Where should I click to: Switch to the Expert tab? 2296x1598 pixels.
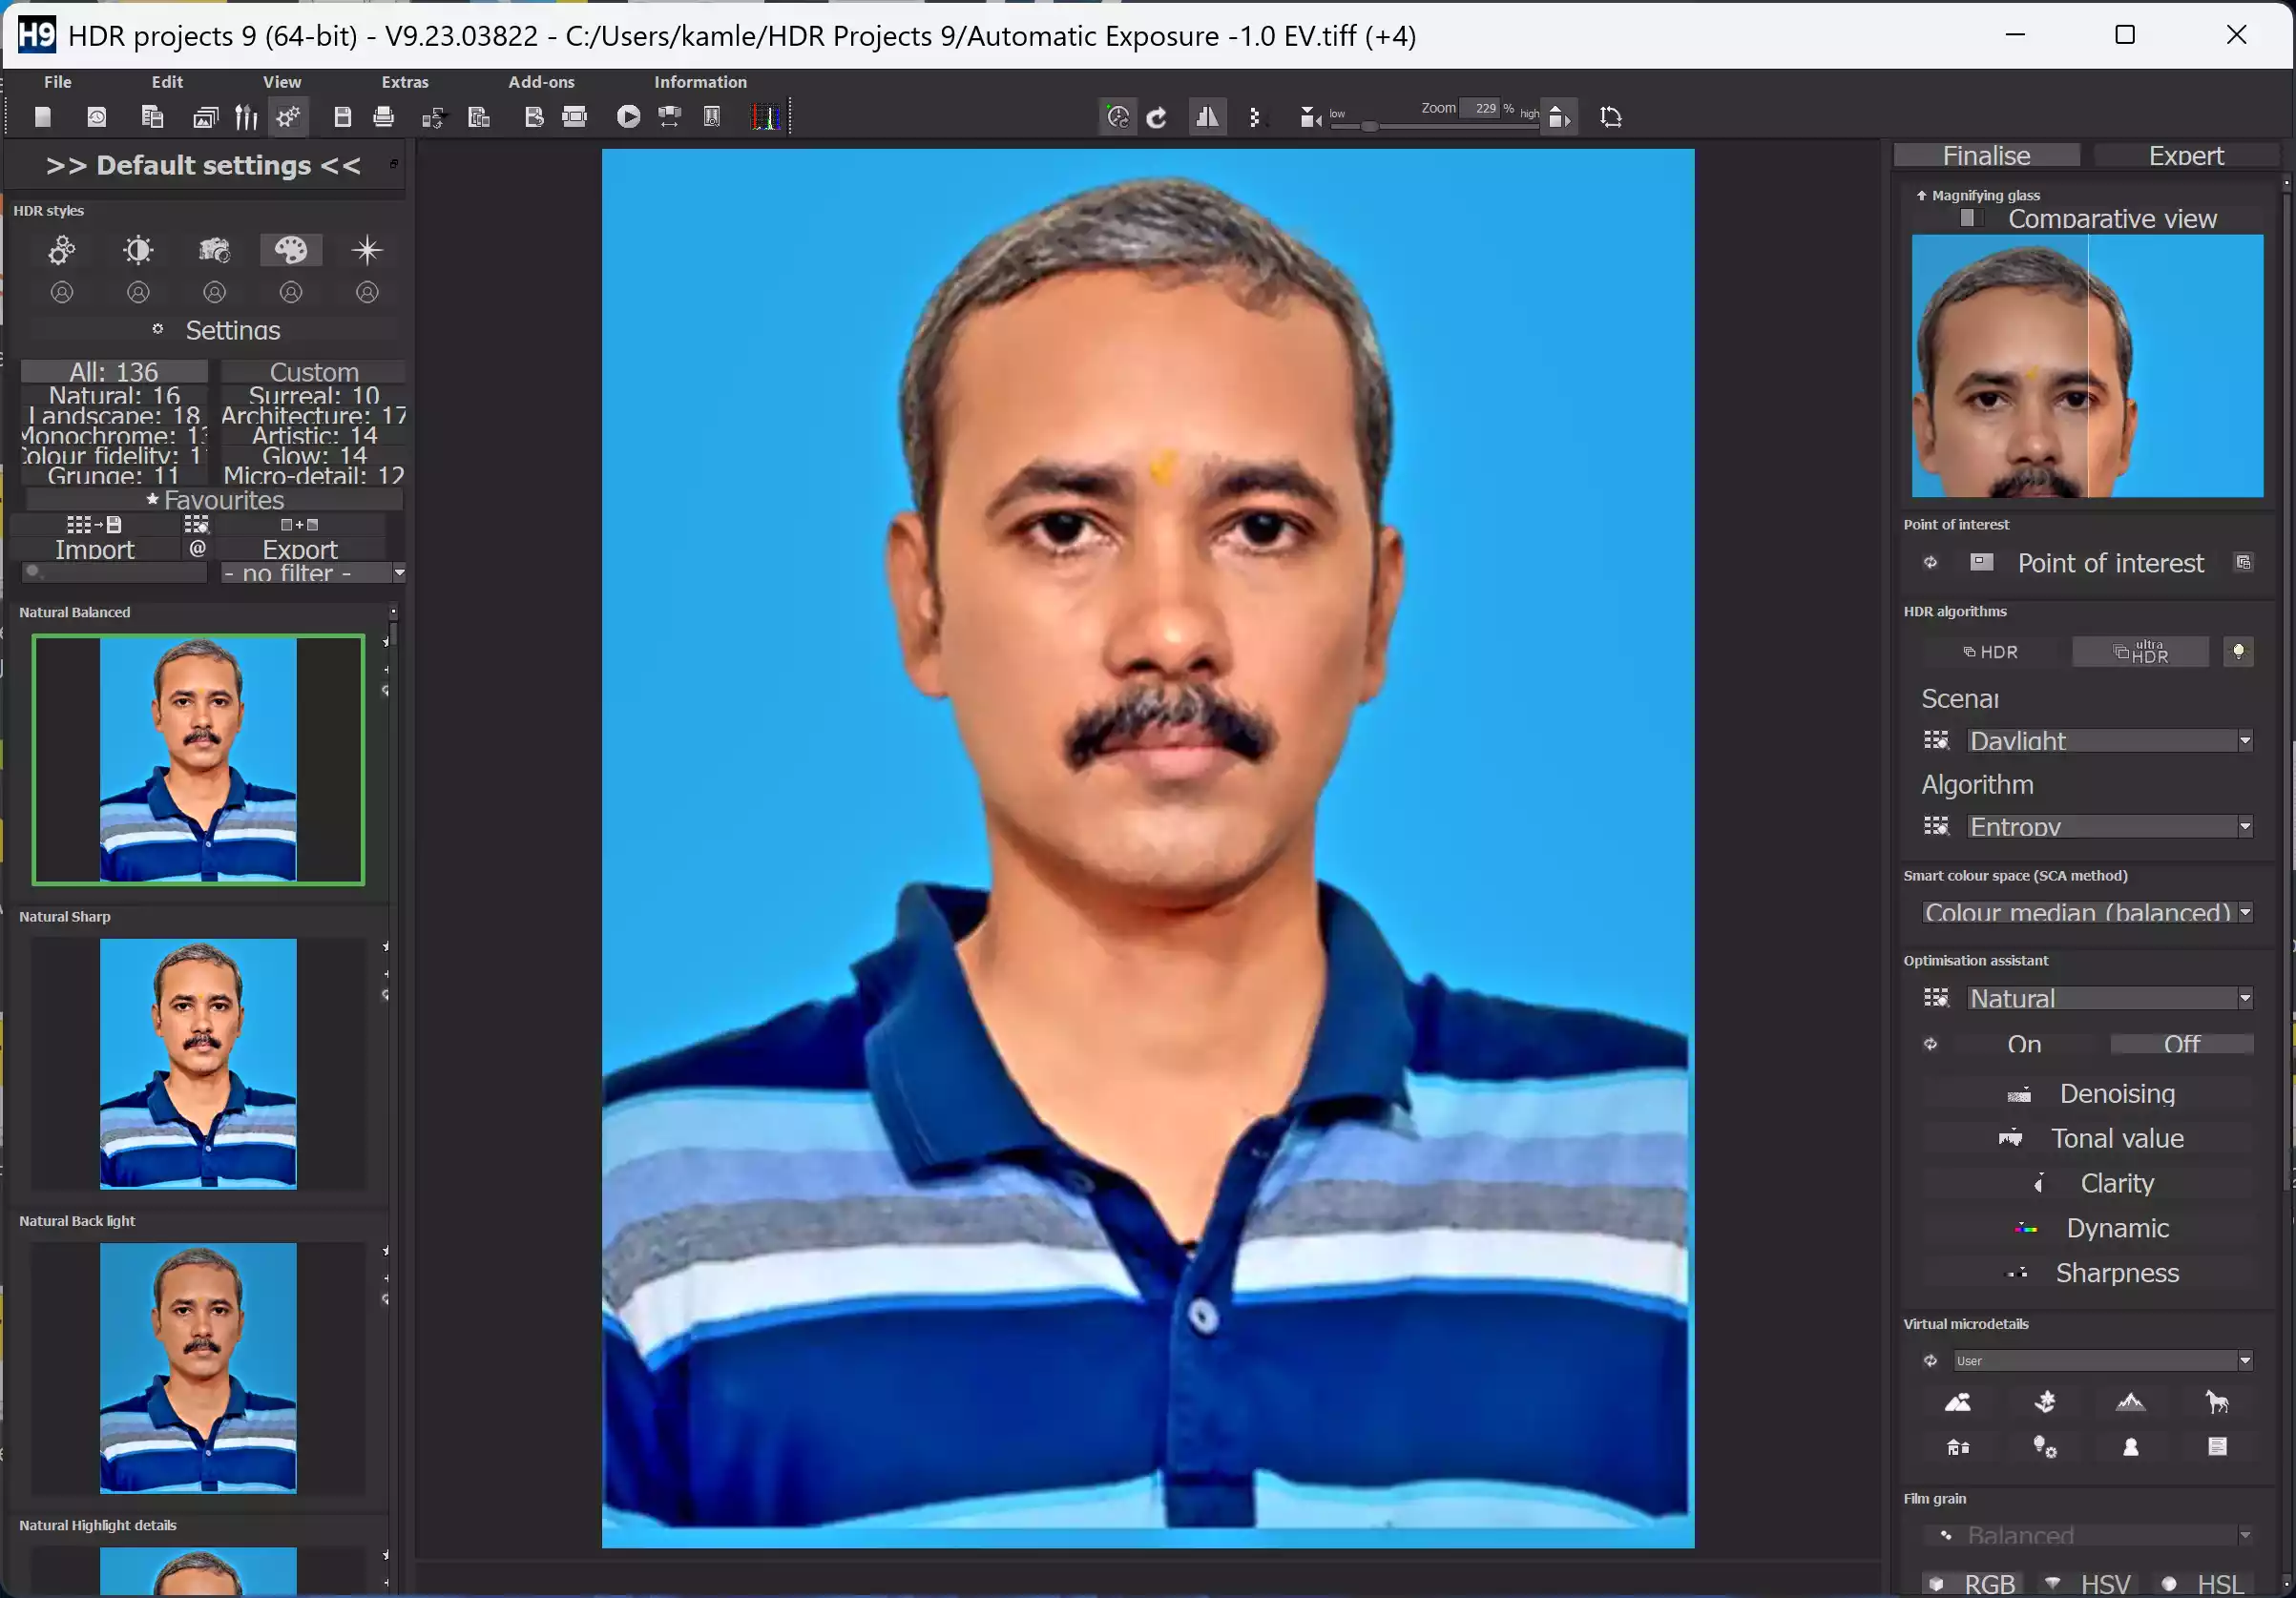click(x=2186, y=156)
